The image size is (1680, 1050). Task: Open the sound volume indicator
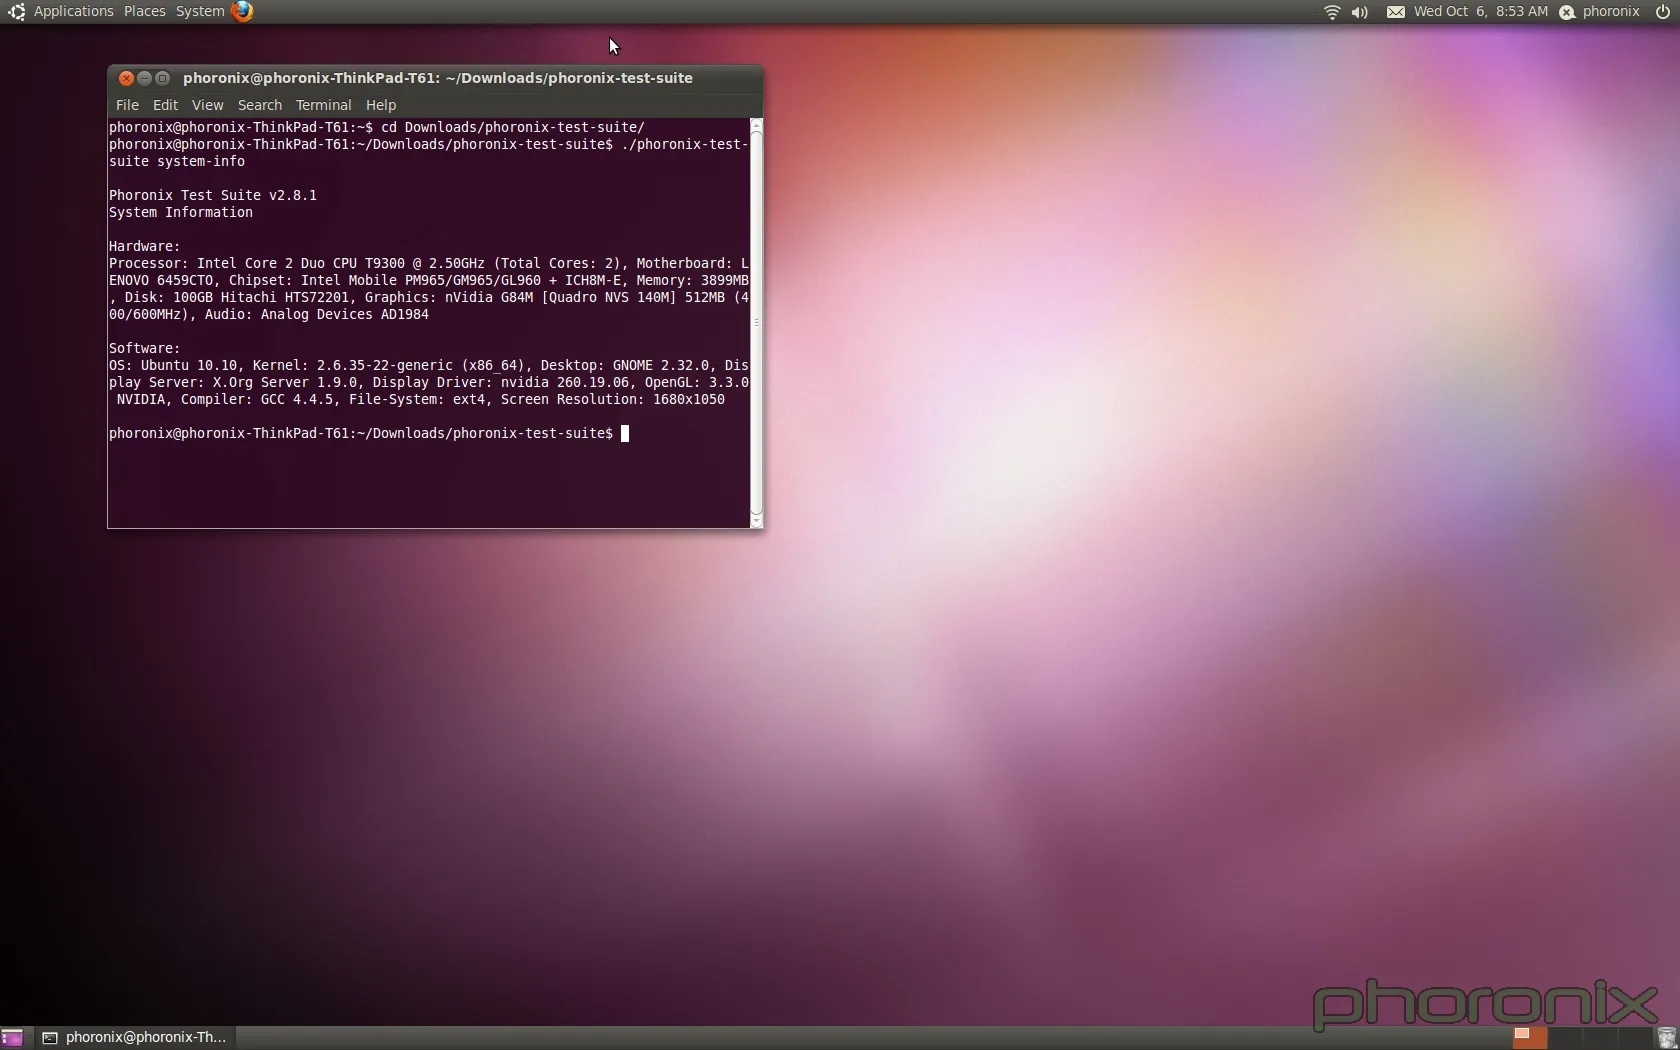coord(1360,12)
